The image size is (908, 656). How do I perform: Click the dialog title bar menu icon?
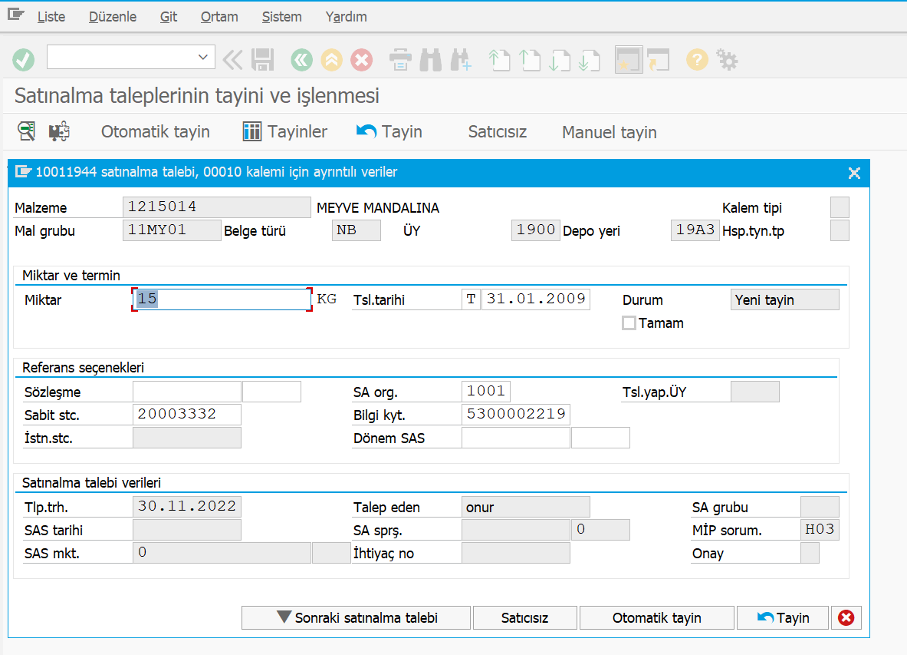coord(23,171)
